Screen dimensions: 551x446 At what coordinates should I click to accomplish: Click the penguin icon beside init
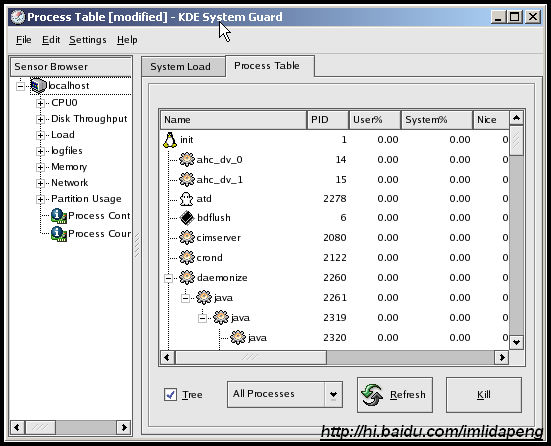coord(170,140)
